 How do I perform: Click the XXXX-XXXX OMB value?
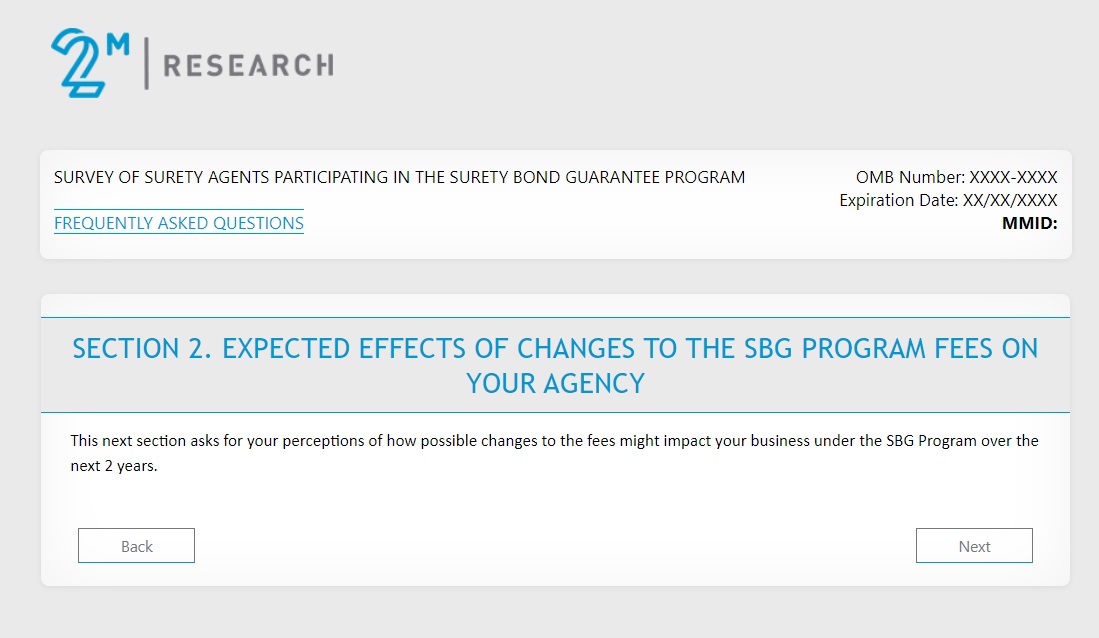1013,178
